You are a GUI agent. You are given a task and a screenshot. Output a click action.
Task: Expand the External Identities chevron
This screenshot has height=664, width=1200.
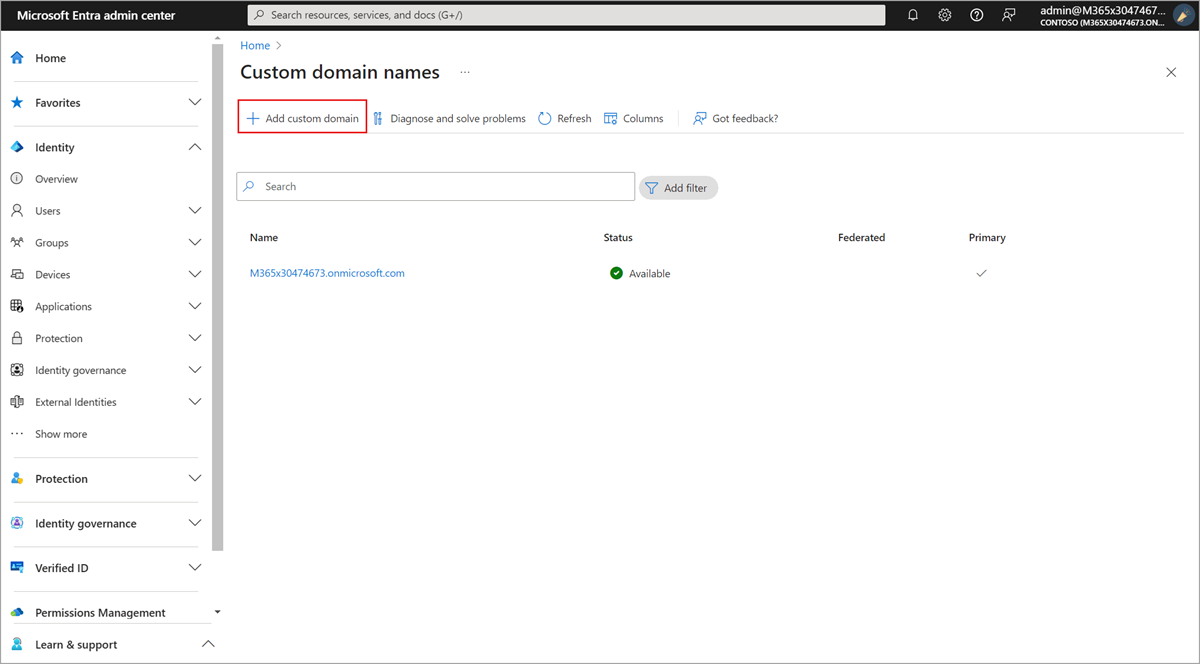click(195, 402)
